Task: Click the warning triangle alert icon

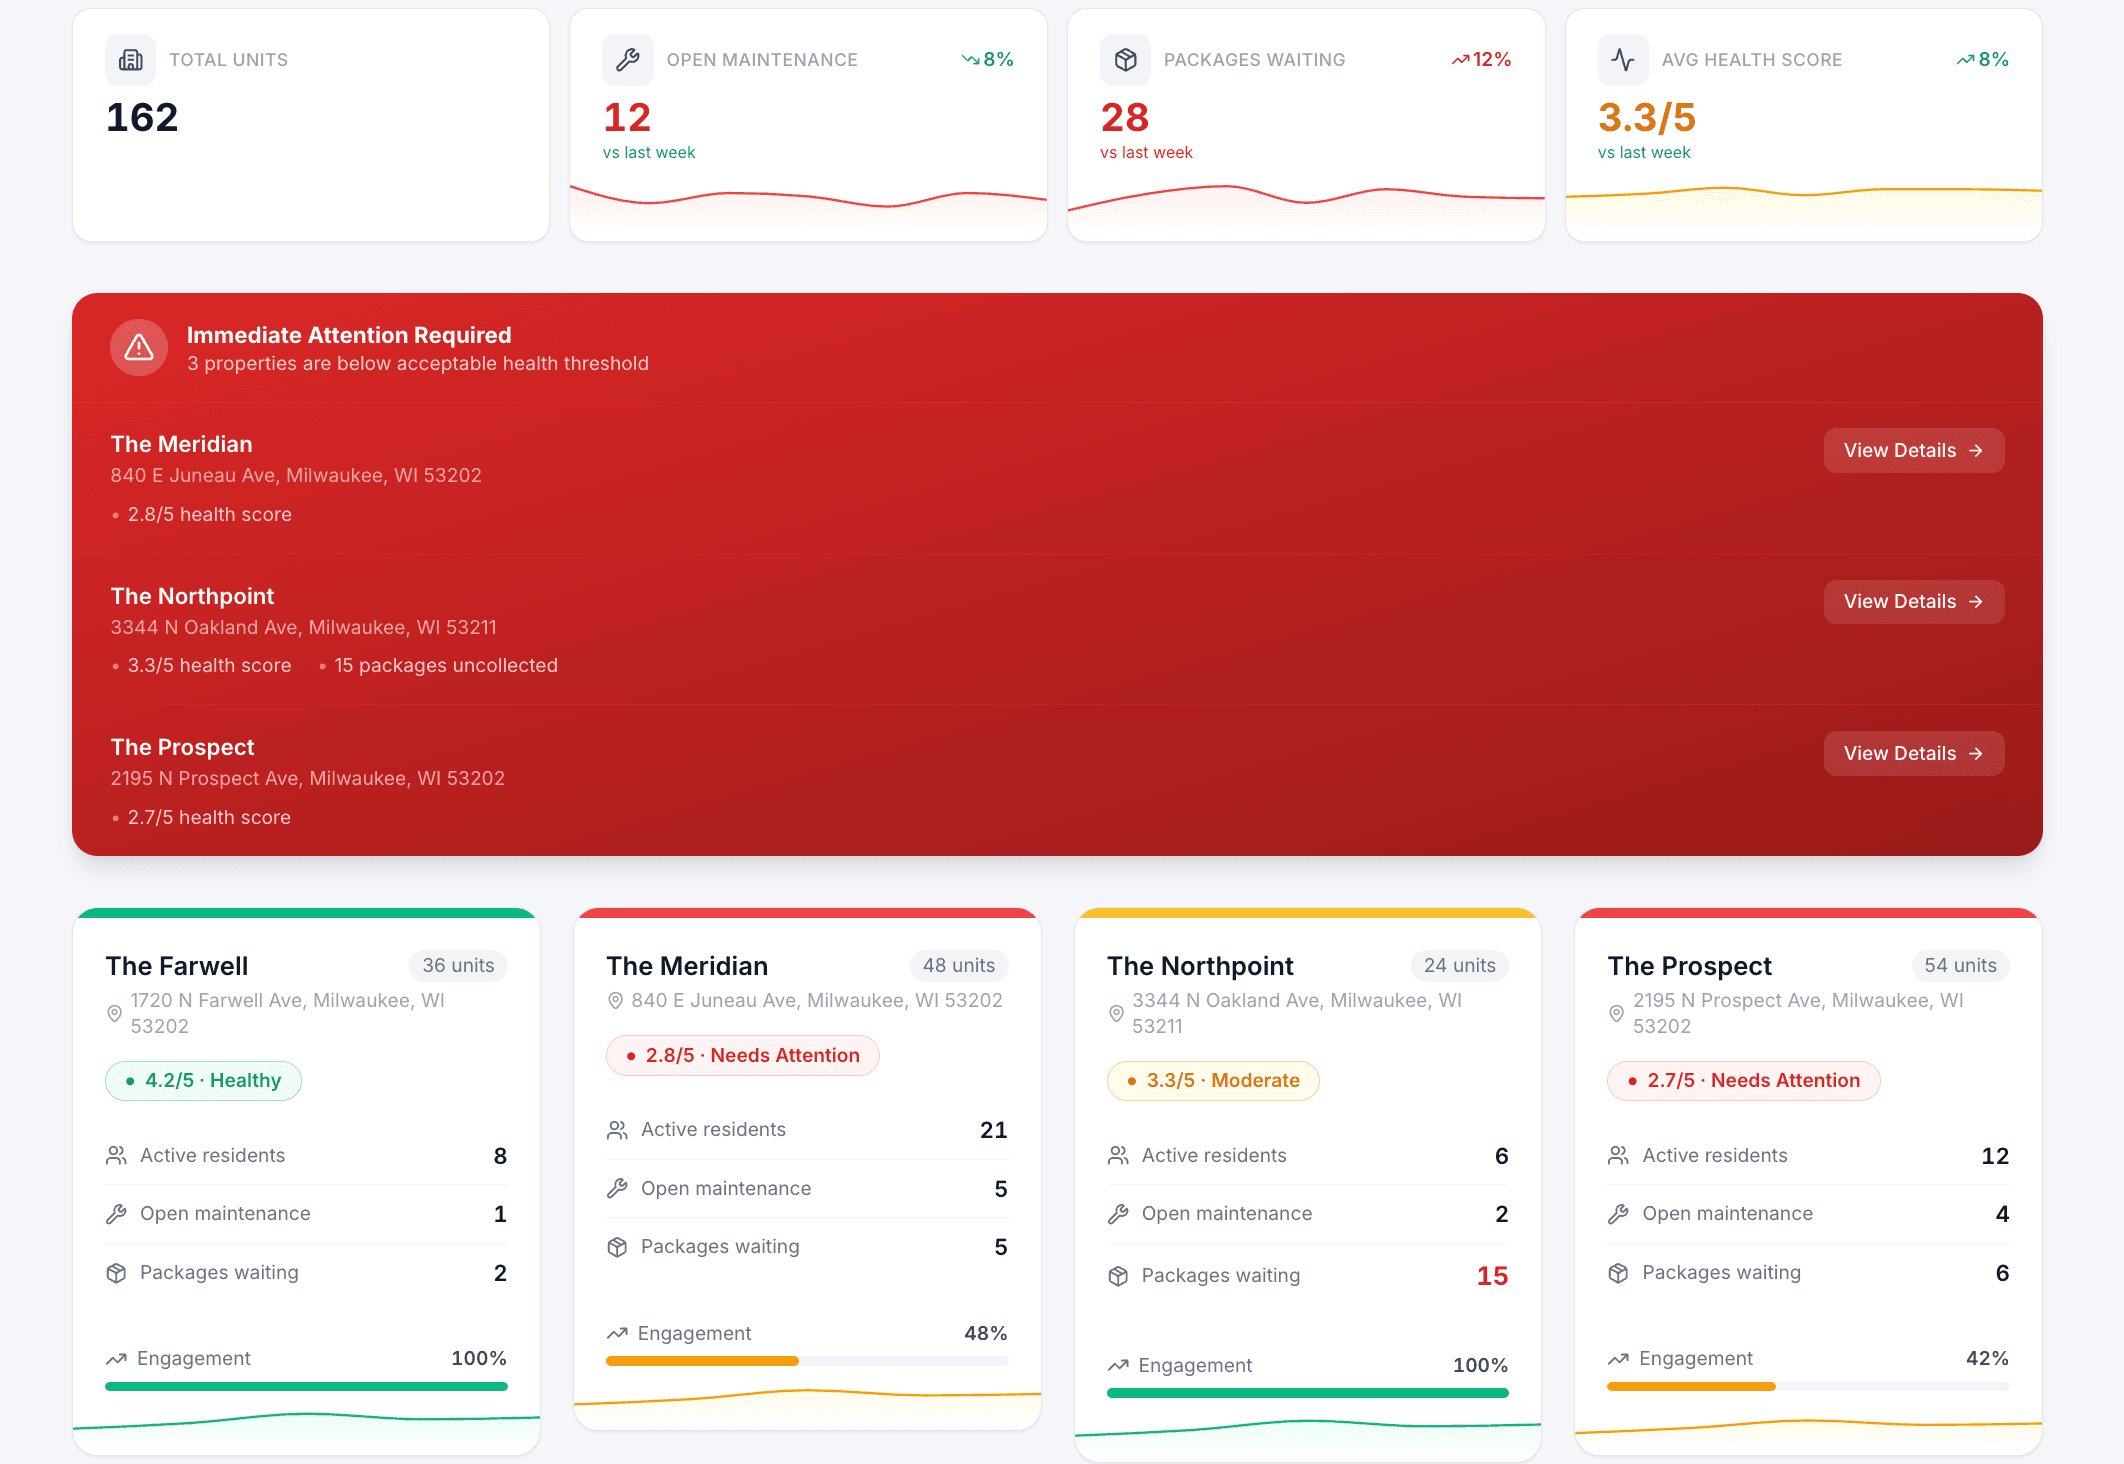Action: 139,348
